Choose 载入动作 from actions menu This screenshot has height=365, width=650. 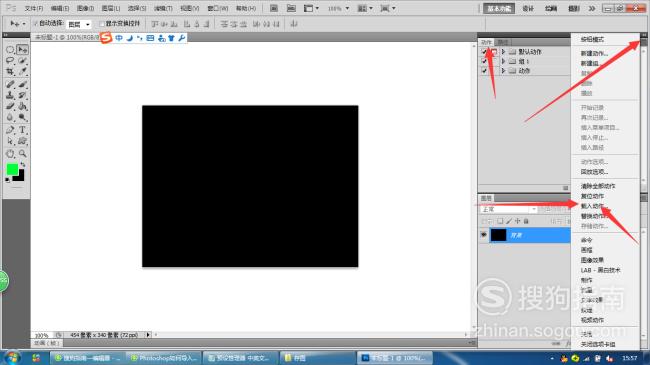(x=594, y=206)
